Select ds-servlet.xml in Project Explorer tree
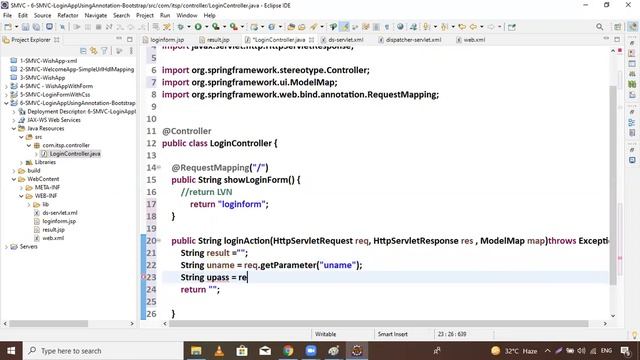 (x=60, y=213)
